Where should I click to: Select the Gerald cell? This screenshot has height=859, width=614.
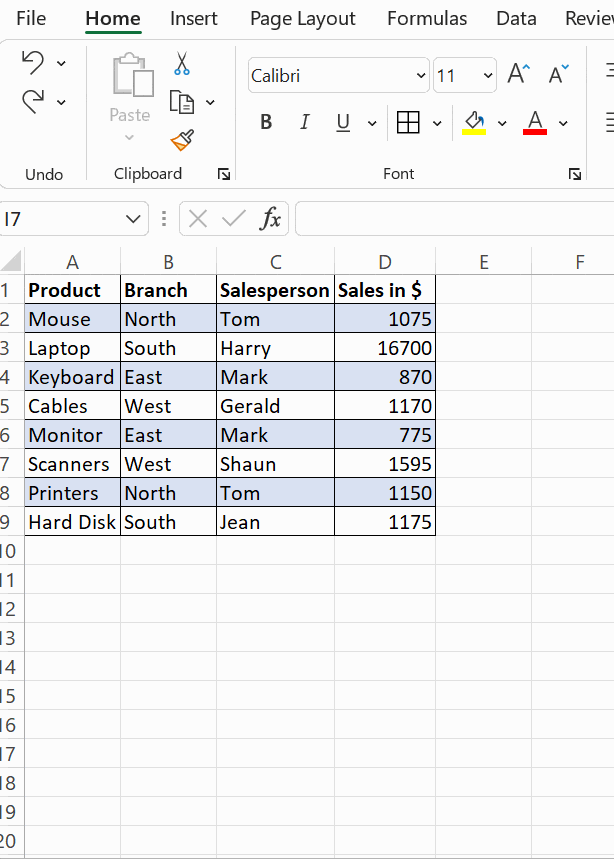[276, 406]
